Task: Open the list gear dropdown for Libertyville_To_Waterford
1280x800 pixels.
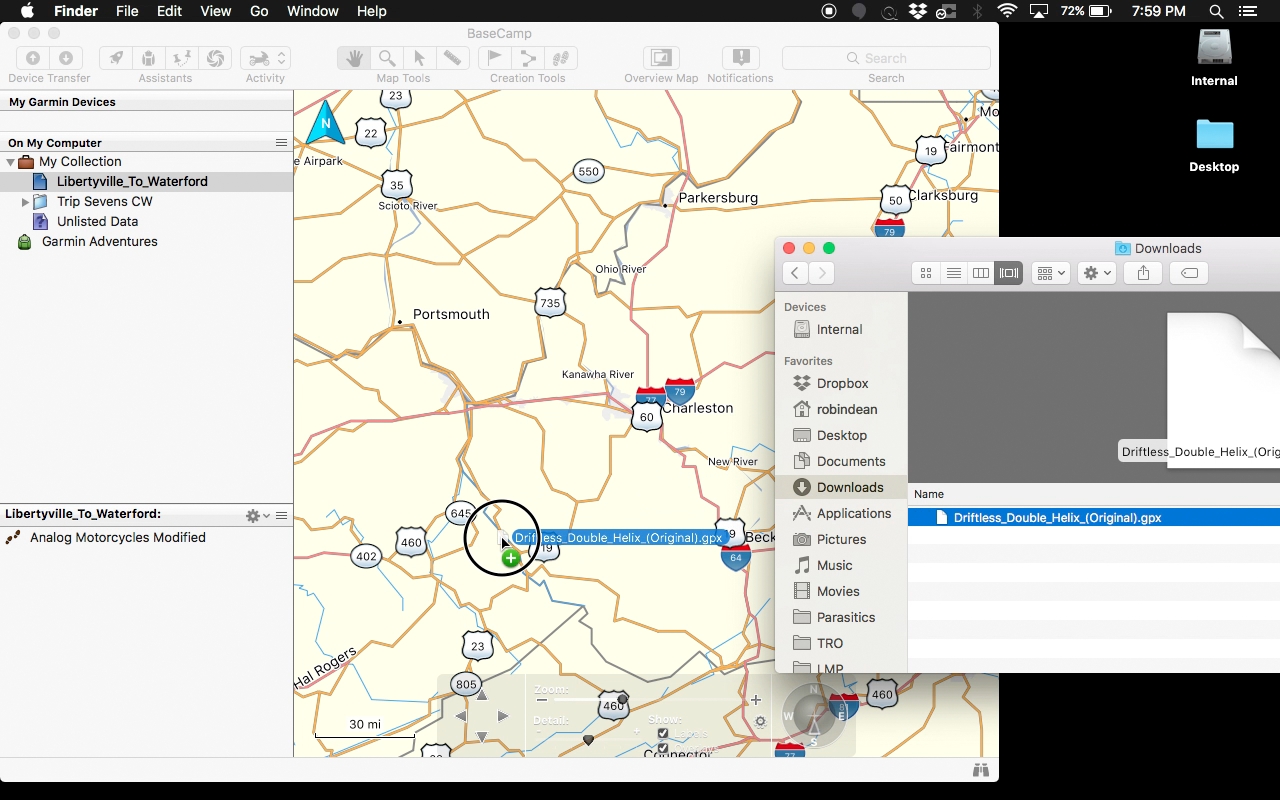Action: [258, 516]
